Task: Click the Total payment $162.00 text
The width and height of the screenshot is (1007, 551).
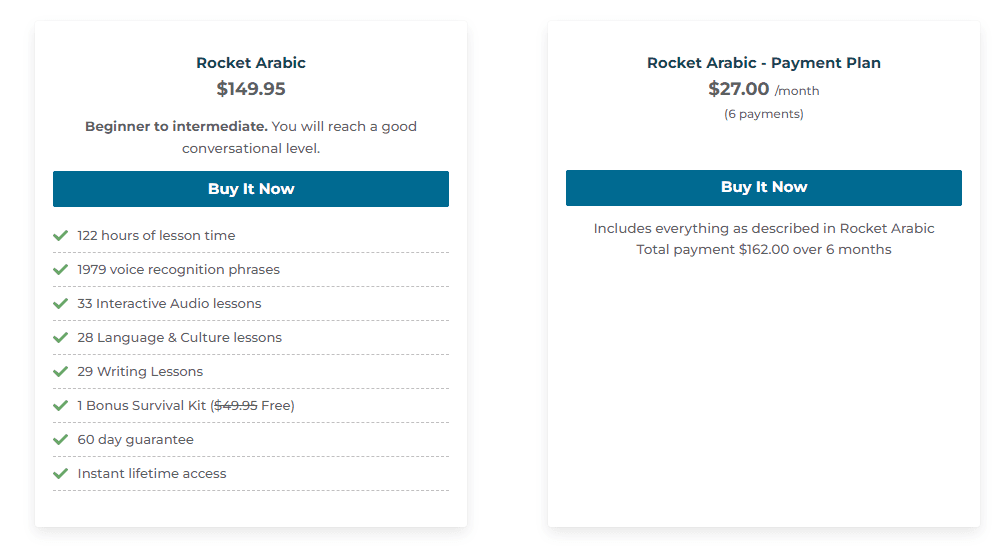Action: [763, 249]
